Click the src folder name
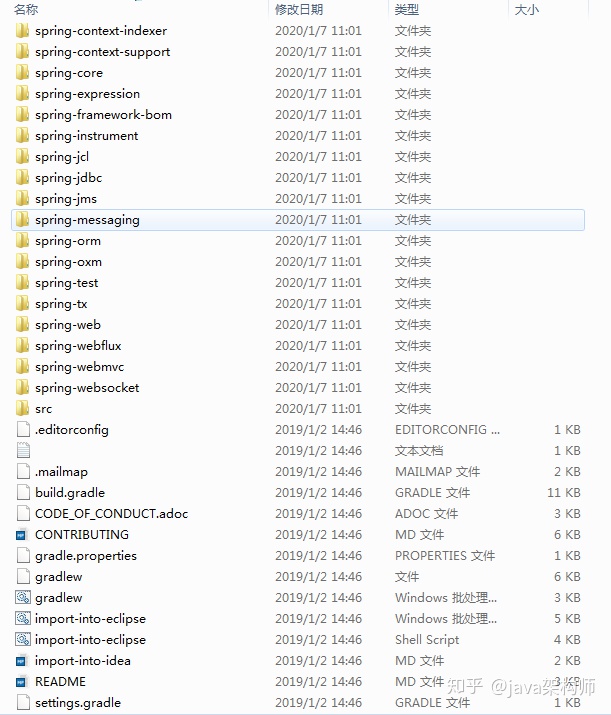611x715 pixels. pyautogui.click(x=44, y=409)
